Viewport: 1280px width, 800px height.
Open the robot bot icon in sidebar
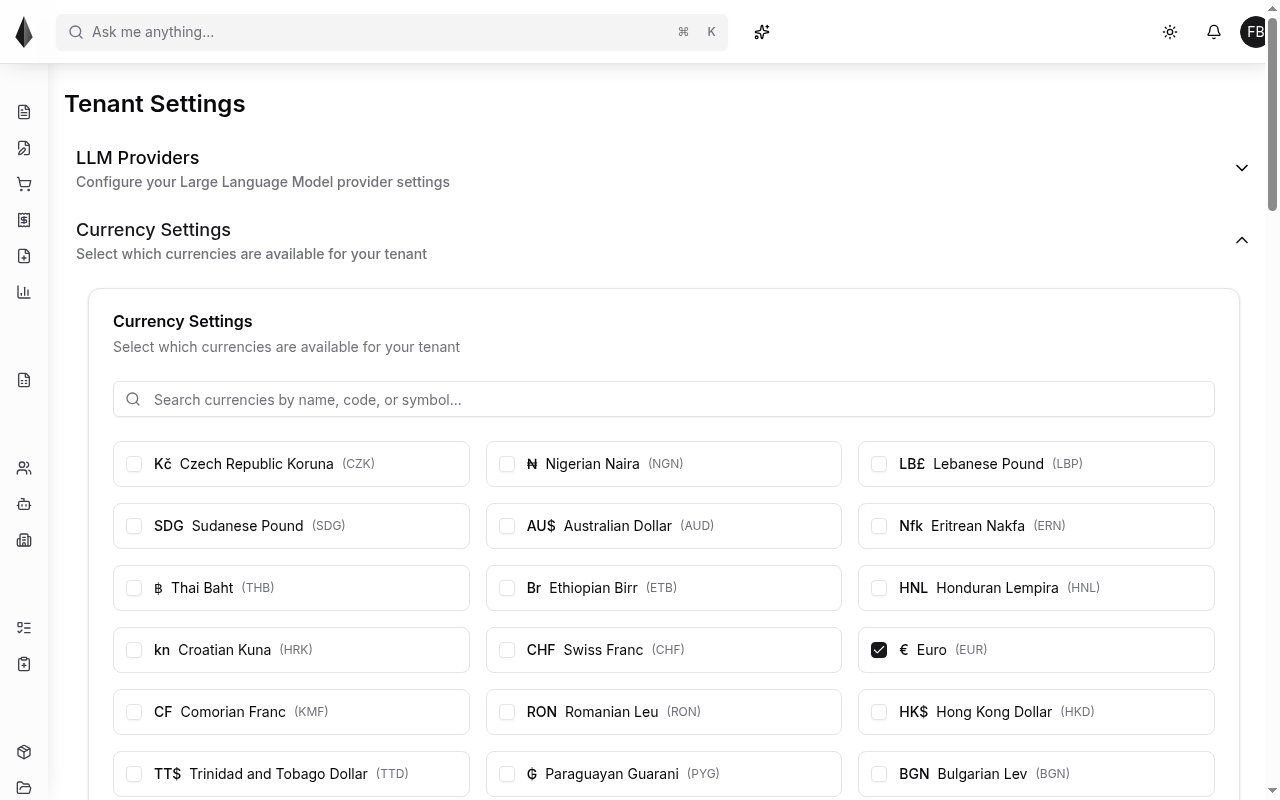24,504
